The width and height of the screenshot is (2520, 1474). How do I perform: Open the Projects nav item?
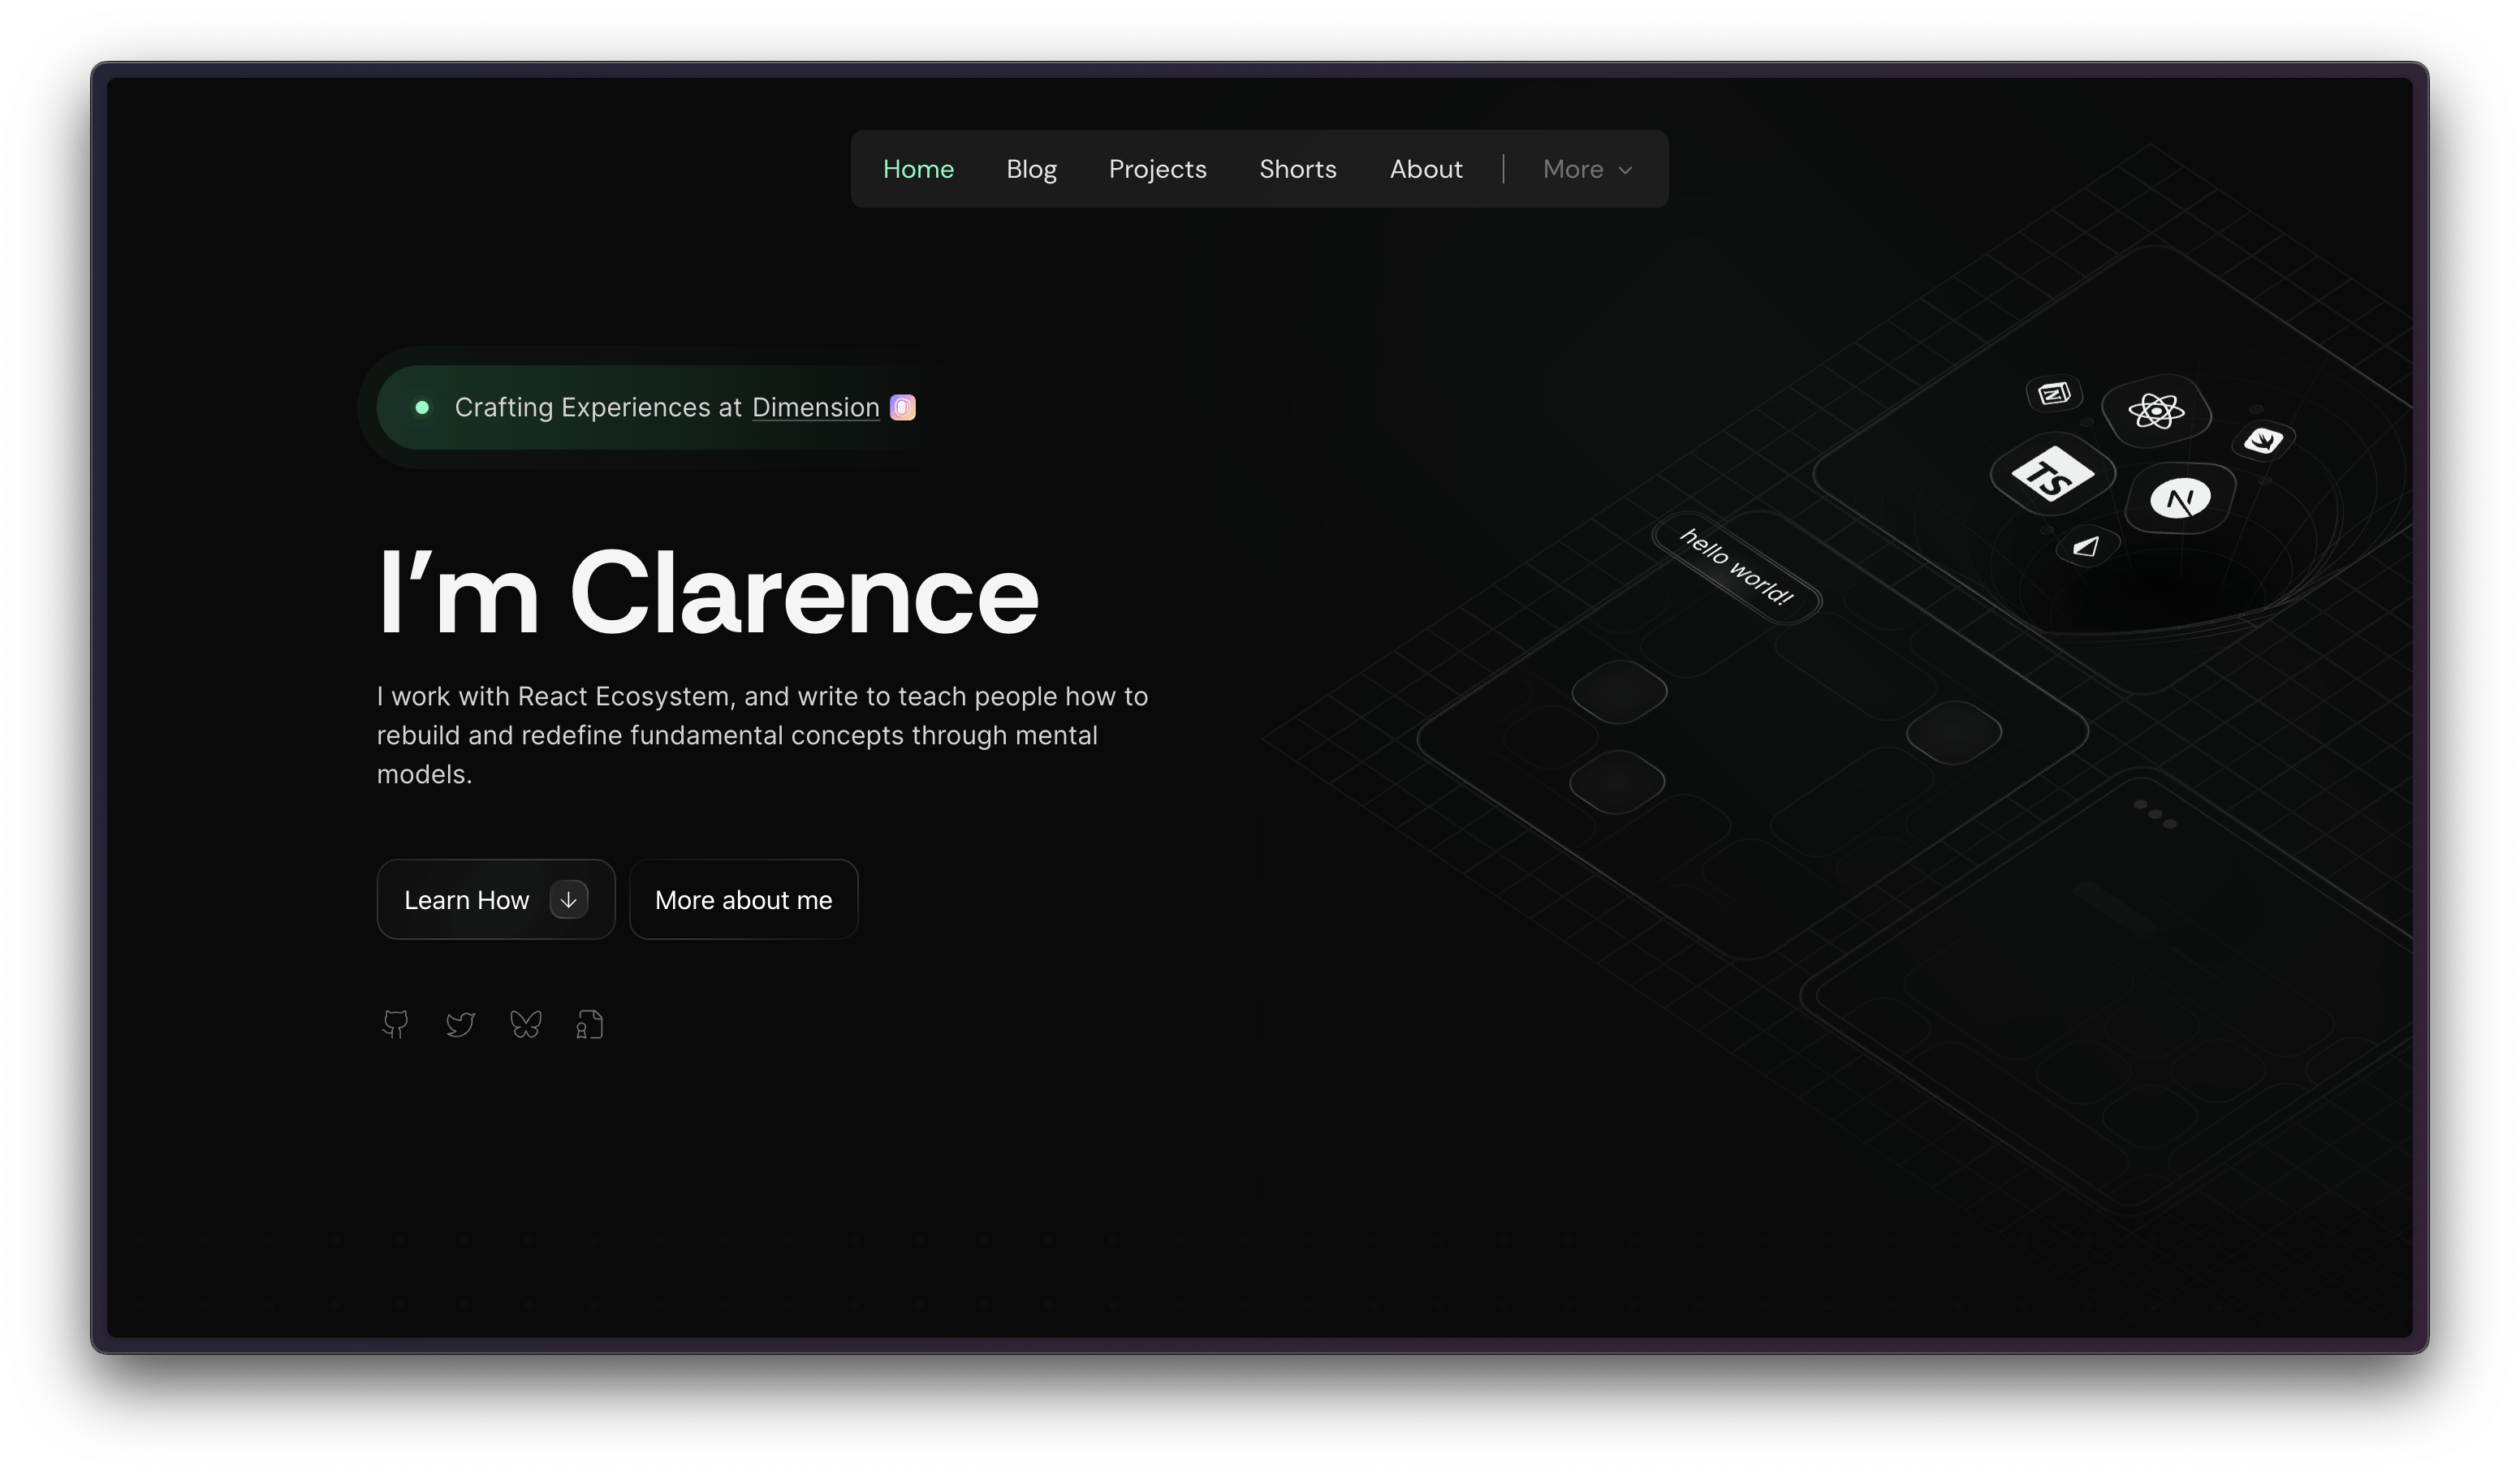pyautogui.click(x=1157, y=169)
